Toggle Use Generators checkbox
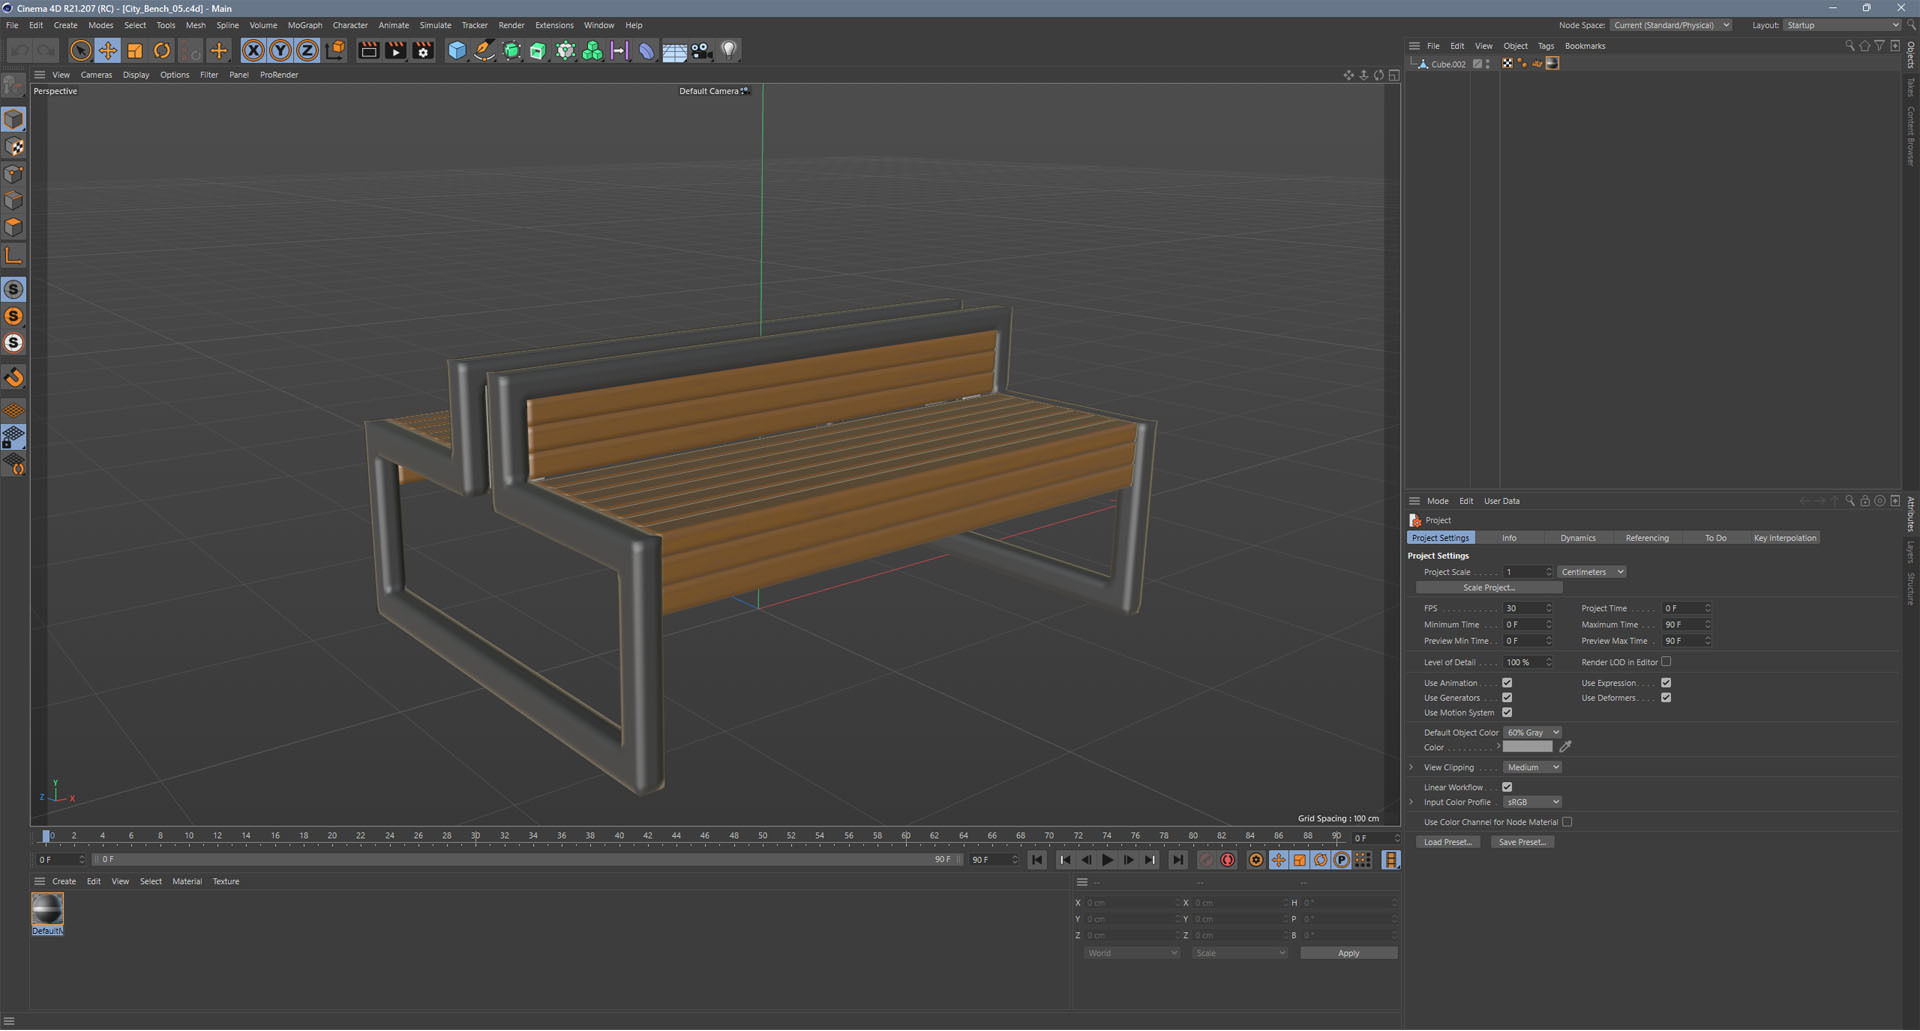The image size is (1920, 1031). [1507, 698]
